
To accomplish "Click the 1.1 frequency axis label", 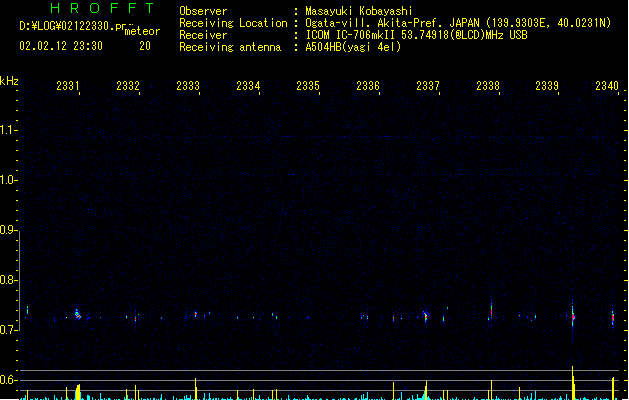I will (x=8, y=130).
